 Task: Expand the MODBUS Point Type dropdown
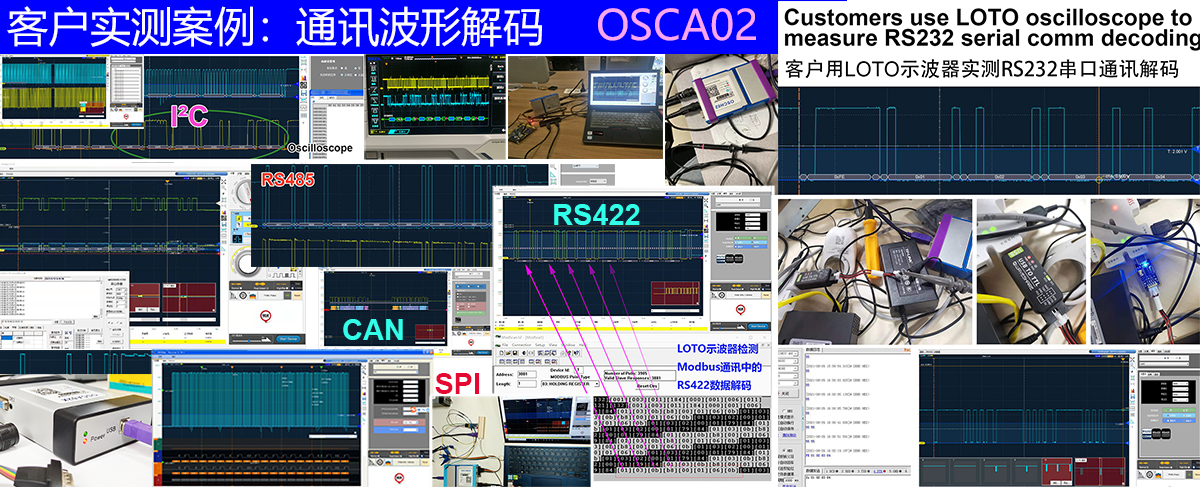click(570, 384)
